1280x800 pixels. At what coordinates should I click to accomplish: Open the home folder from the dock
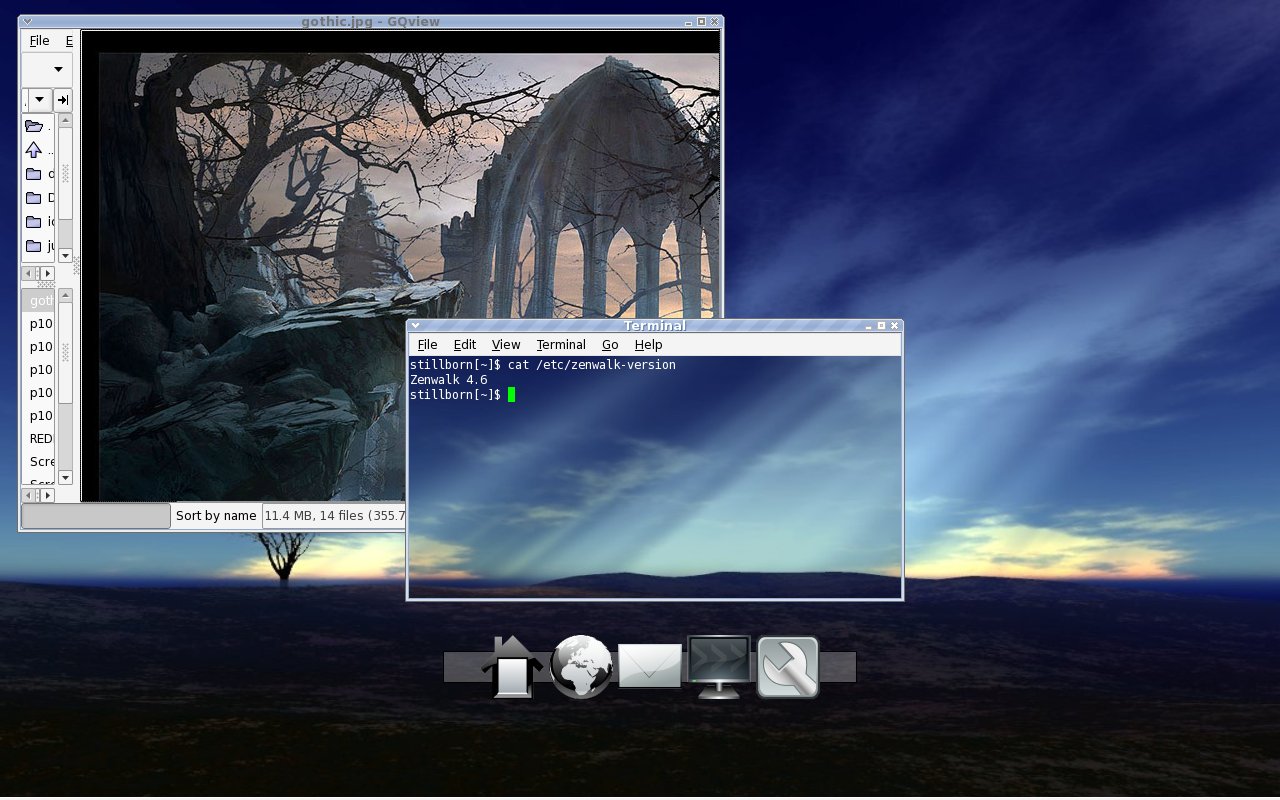pos(512,667)
